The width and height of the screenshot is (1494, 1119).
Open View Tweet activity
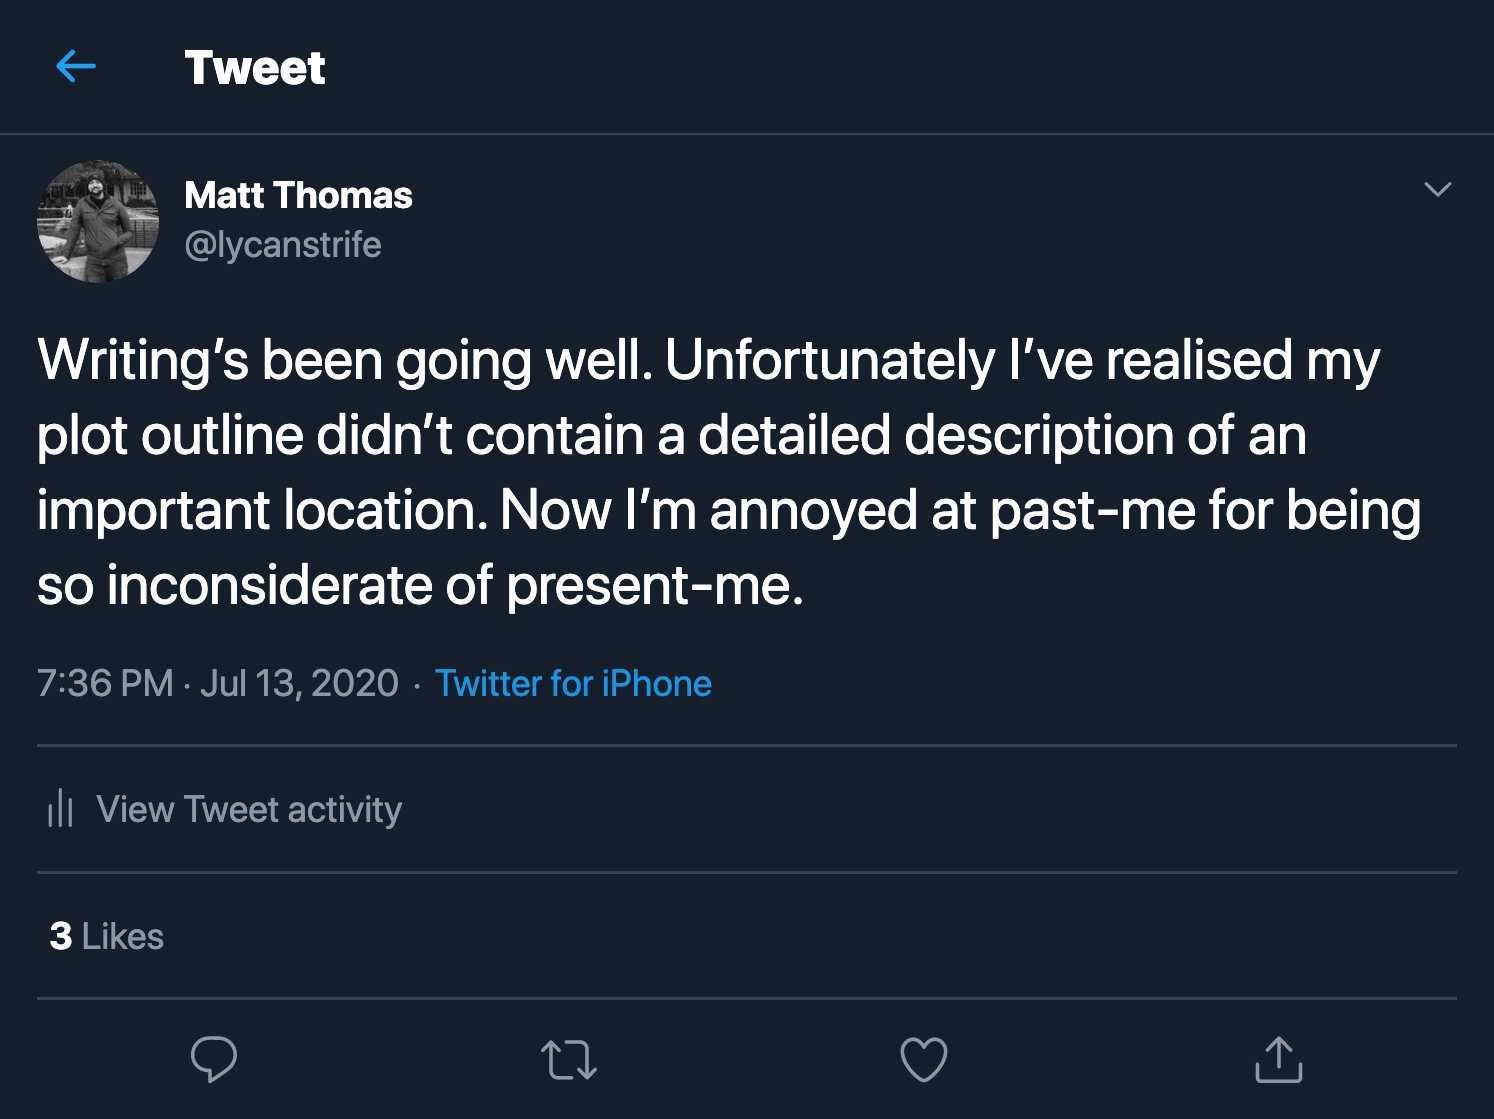[x=249, y=809]
